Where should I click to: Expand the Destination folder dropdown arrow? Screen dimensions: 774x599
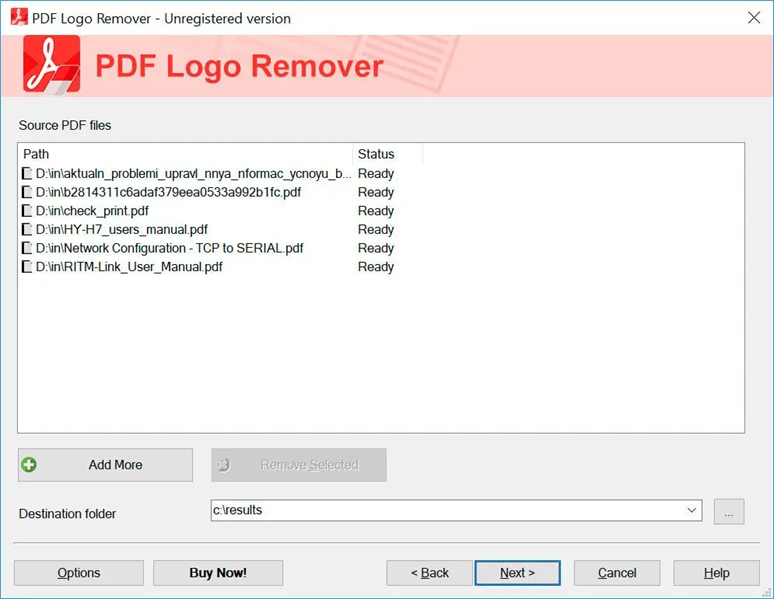[x=692, y=510]
